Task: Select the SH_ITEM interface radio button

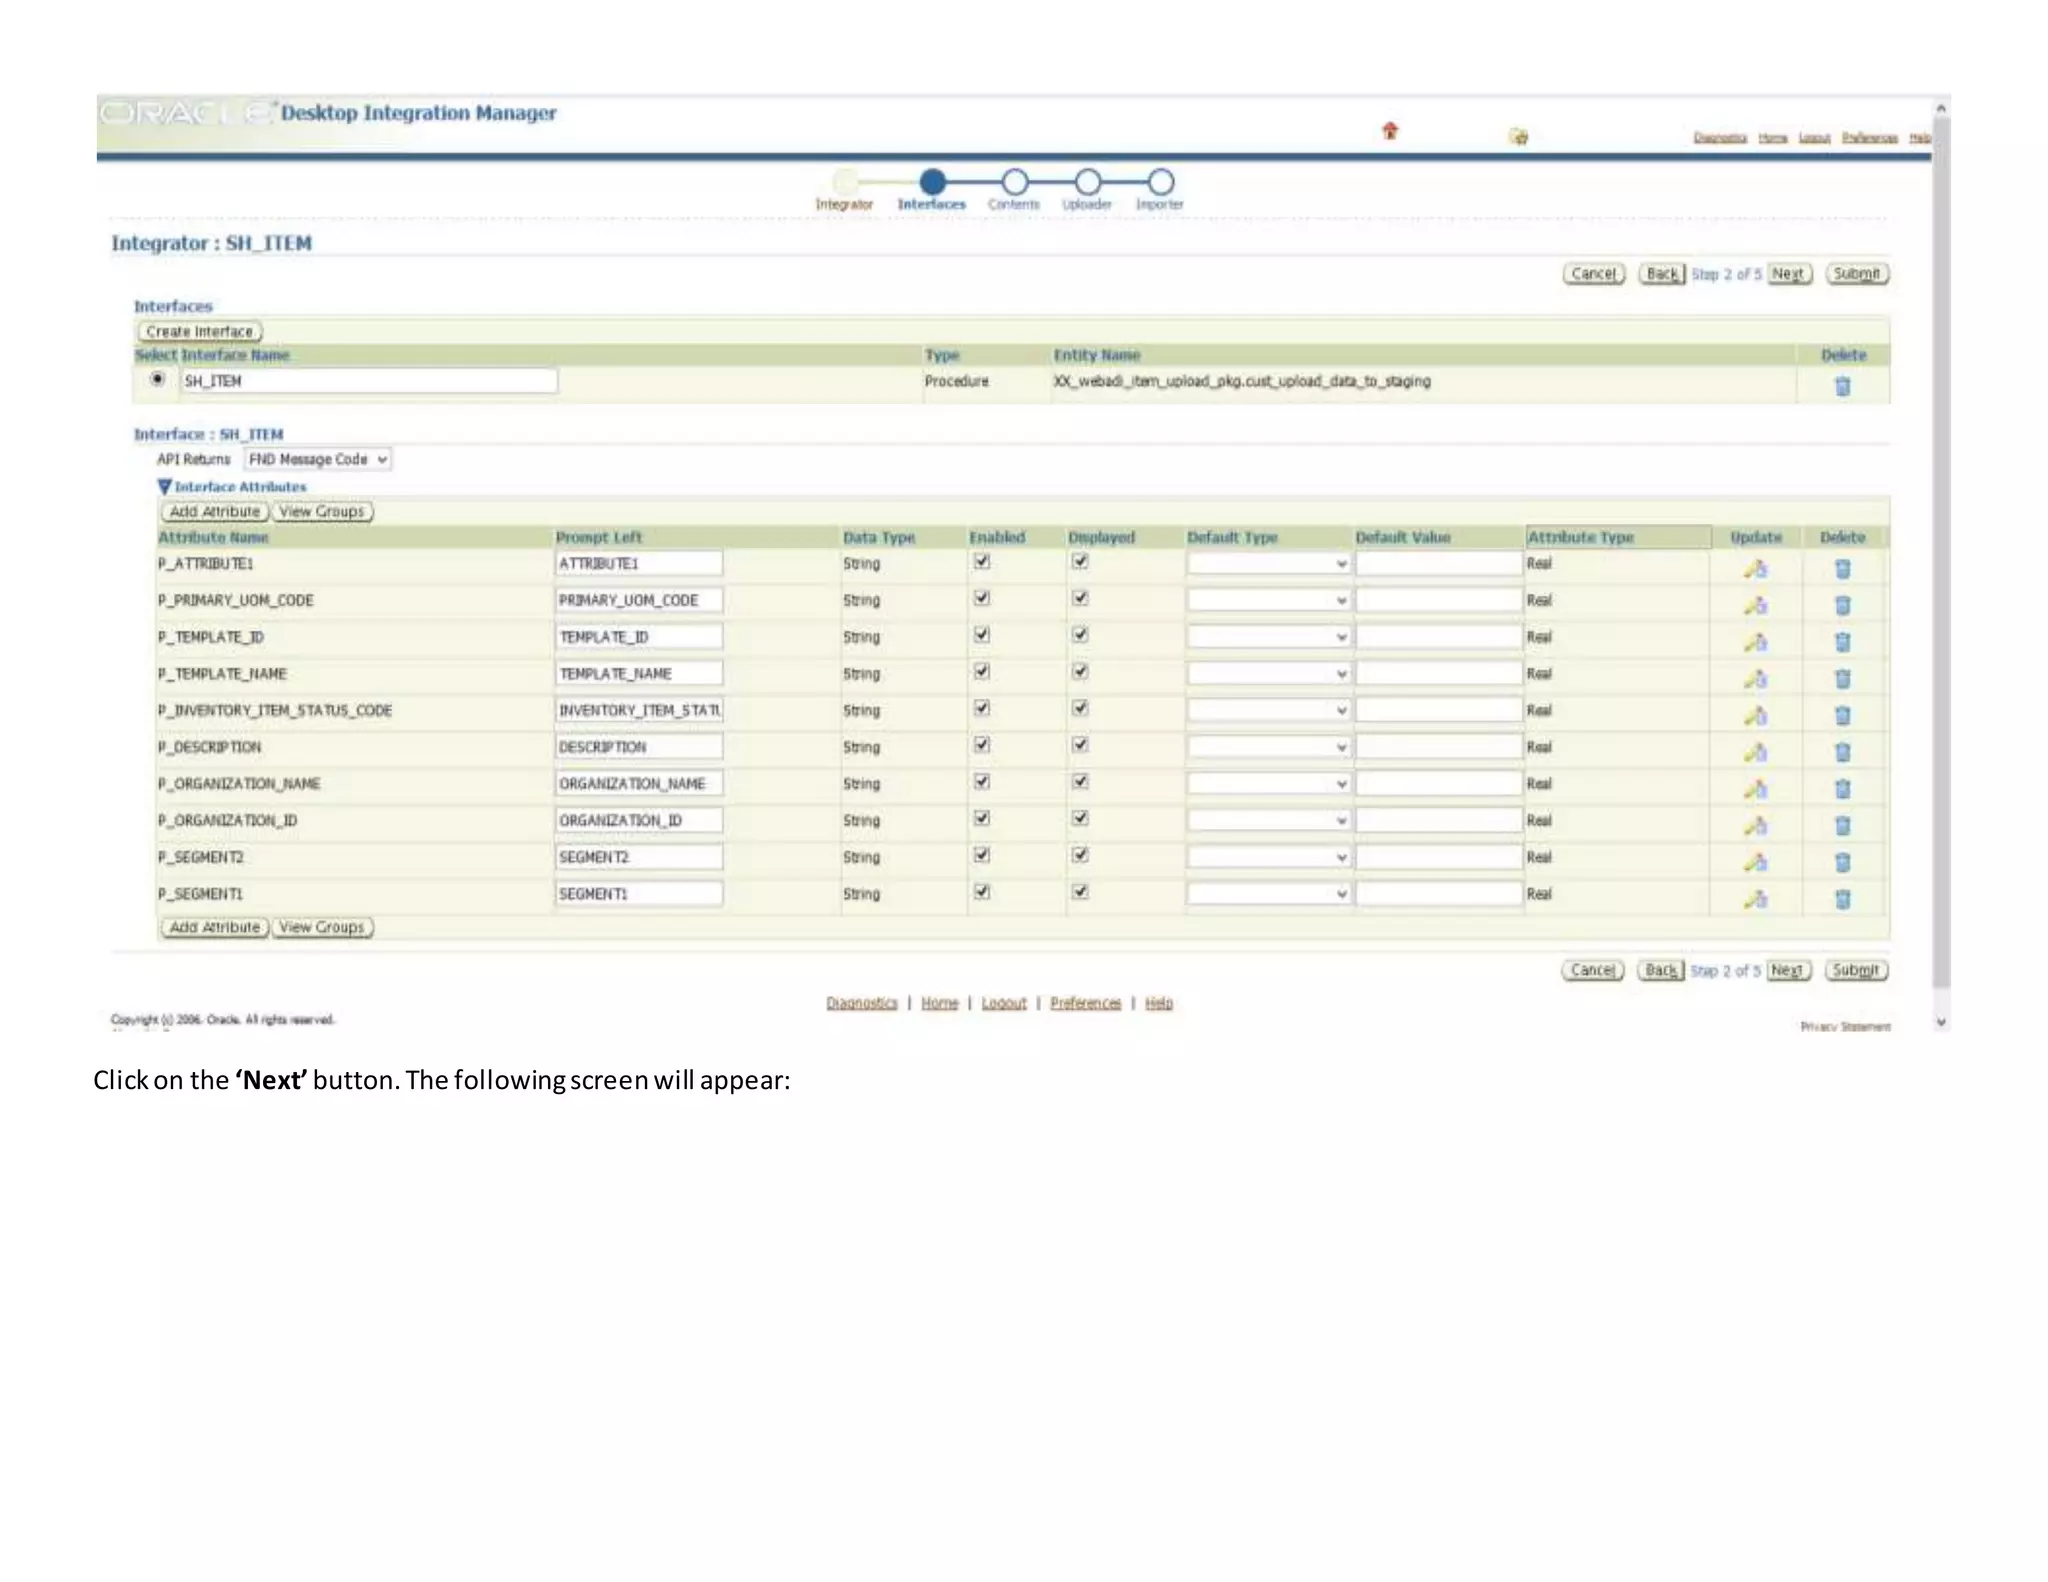Action: point(157,379)
